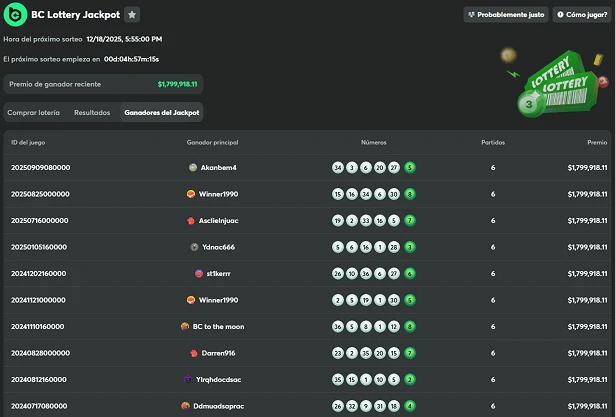616x417 pixels.
Task: Click the Ylrqhdocdsac winner name
Action: (217, 379)
